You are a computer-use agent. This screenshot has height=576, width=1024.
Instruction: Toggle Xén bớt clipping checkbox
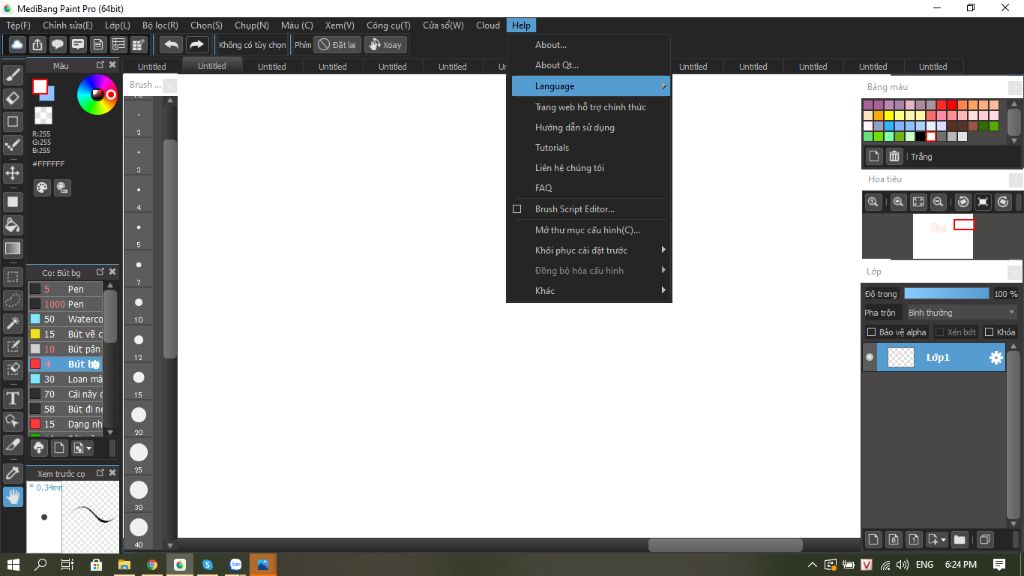[939, 332]
